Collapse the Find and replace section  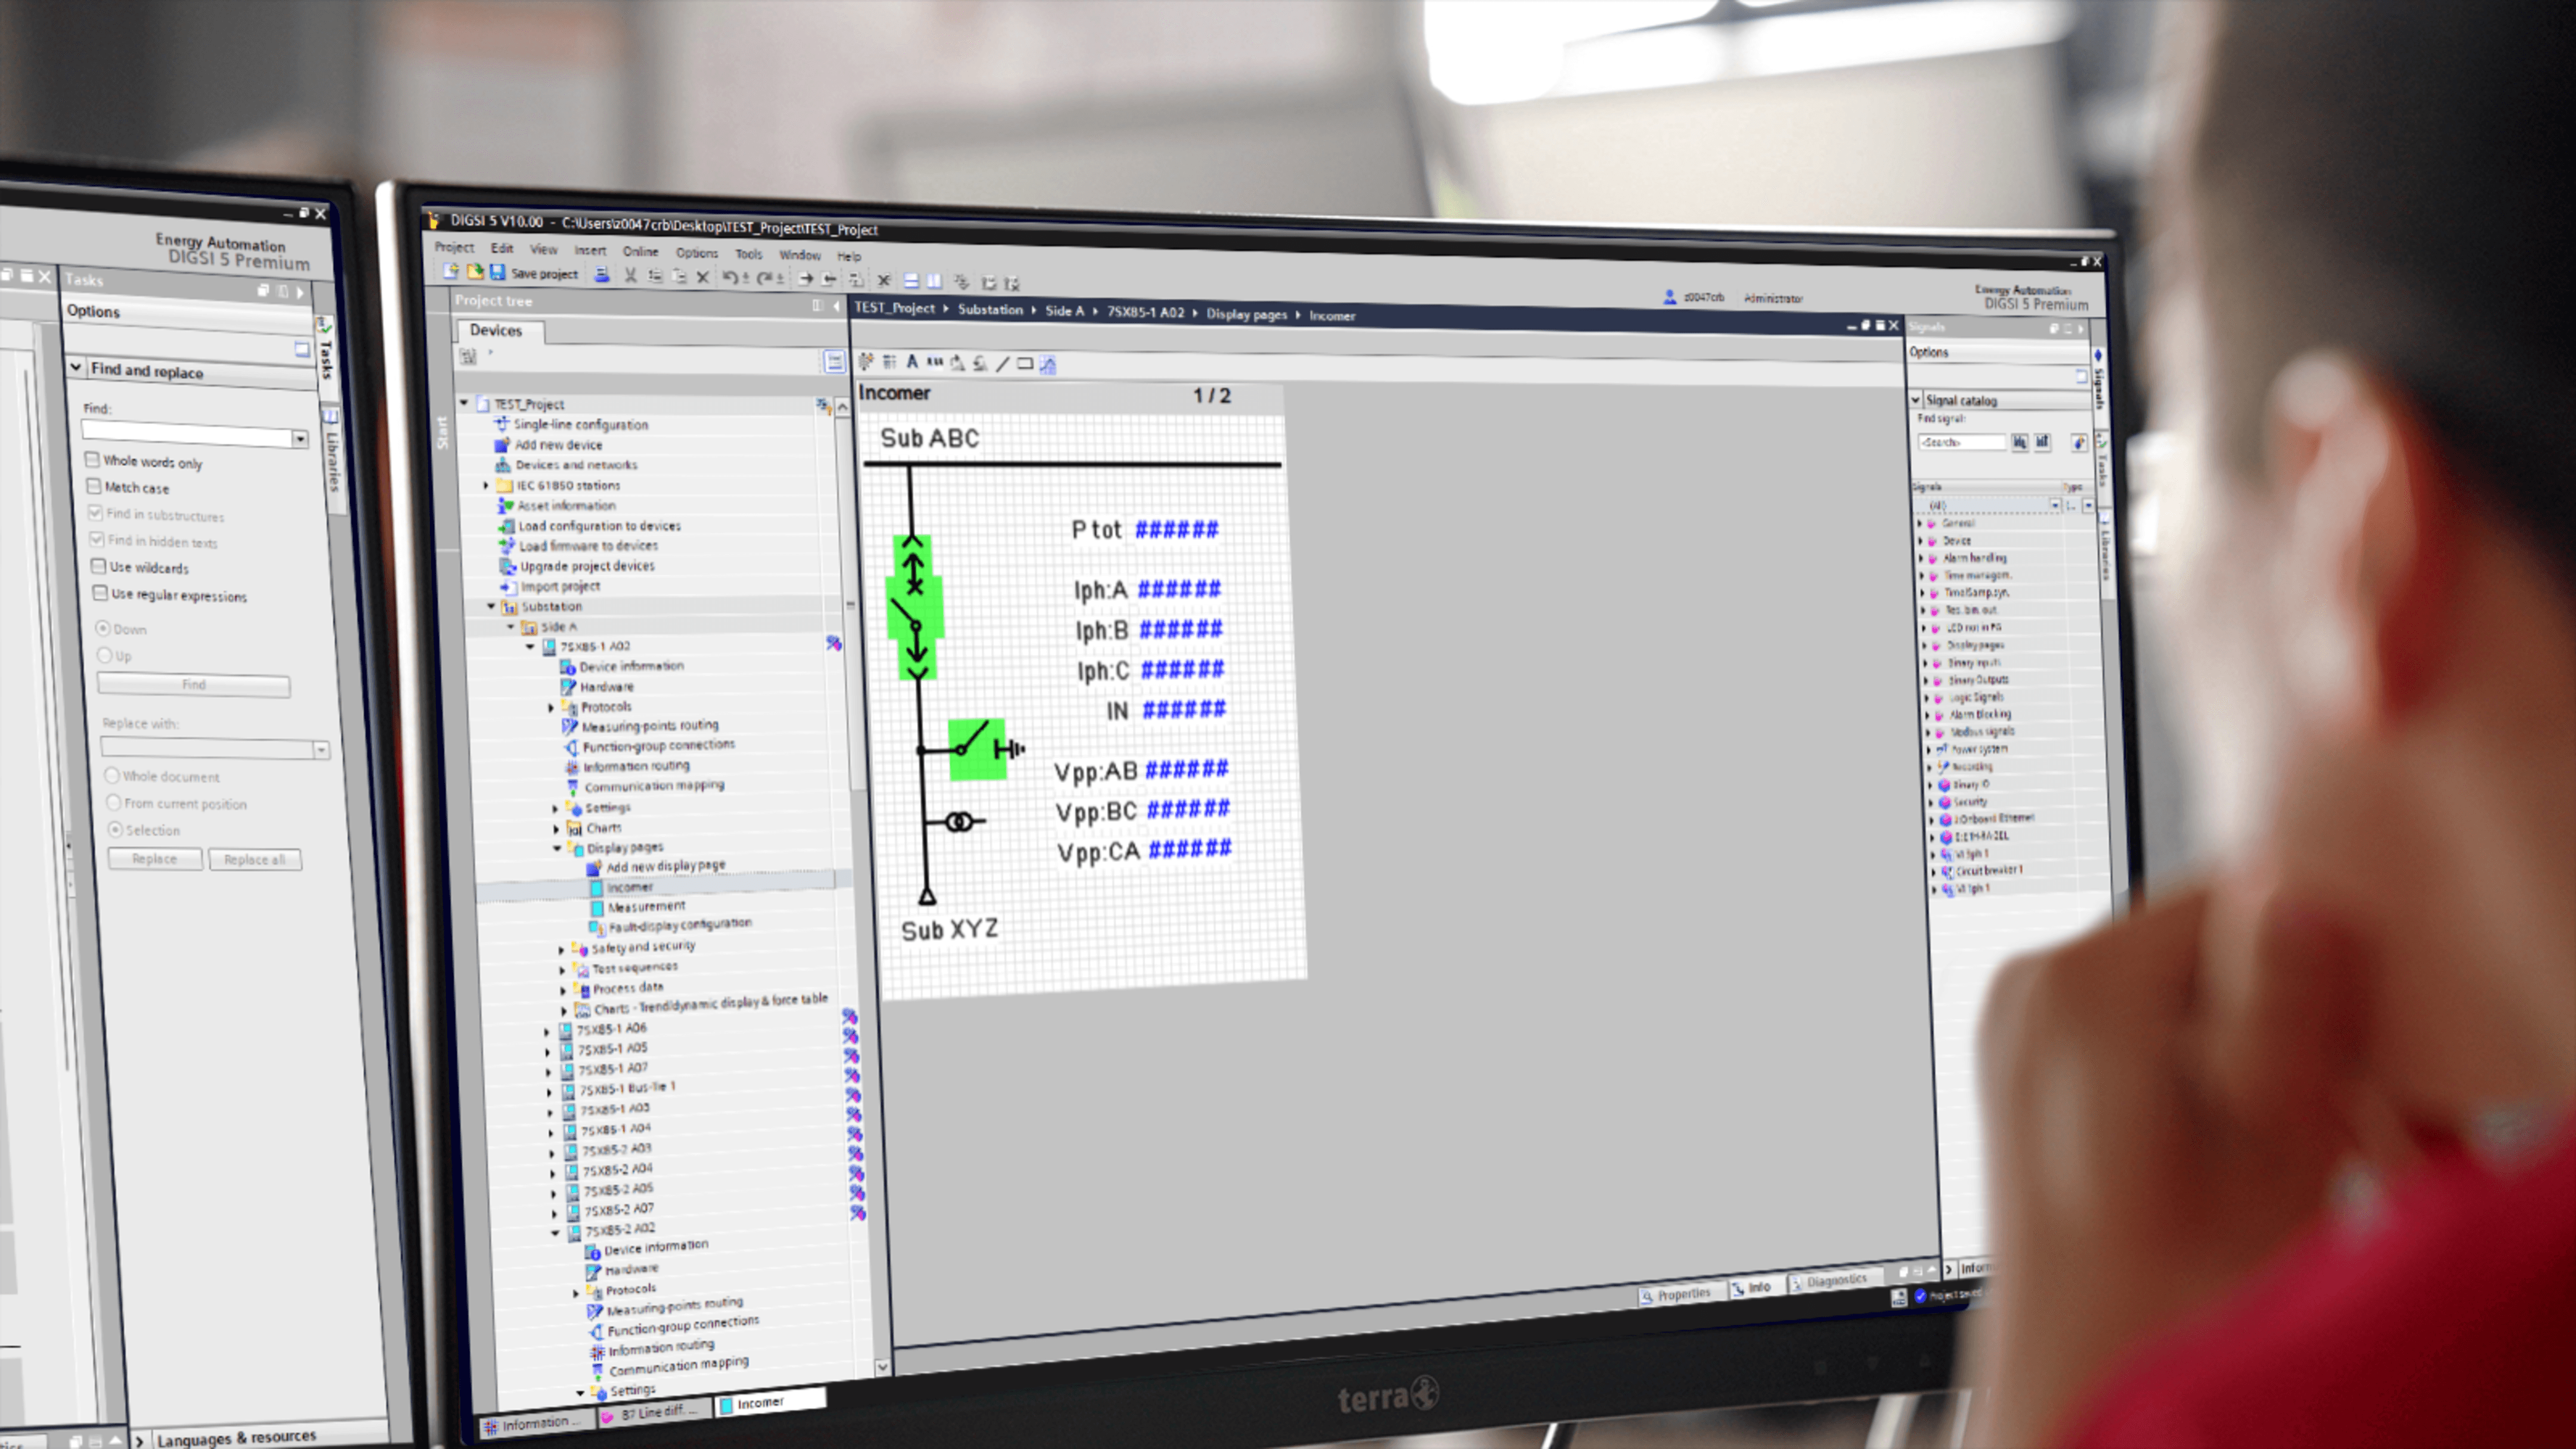coord(76,367)
